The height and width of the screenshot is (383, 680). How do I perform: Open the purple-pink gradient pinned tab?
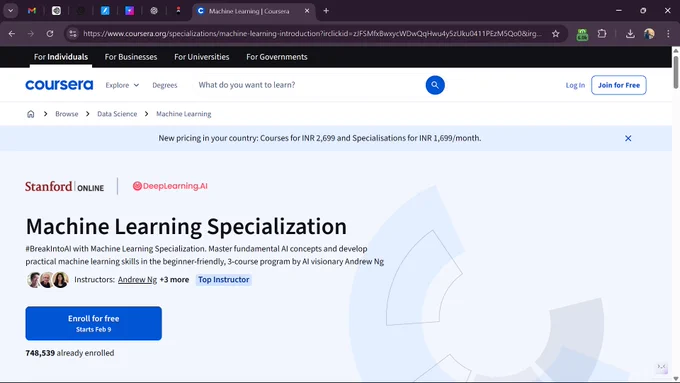point(129,11)
